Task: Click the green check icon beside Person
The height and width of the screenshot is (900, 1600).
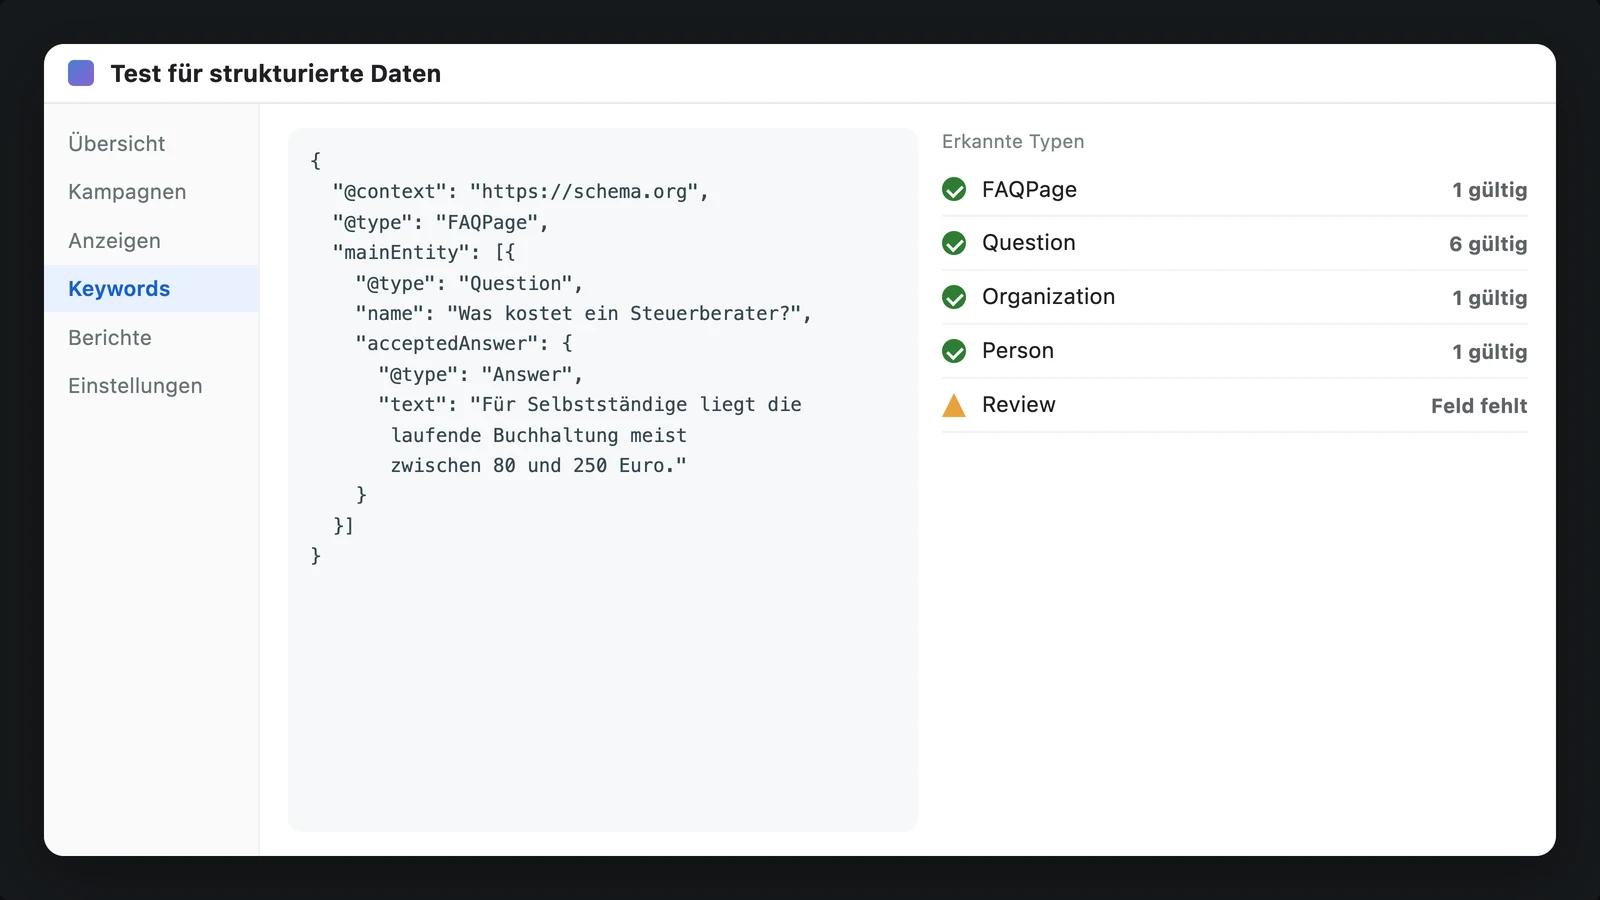Action: click(954, 351)
